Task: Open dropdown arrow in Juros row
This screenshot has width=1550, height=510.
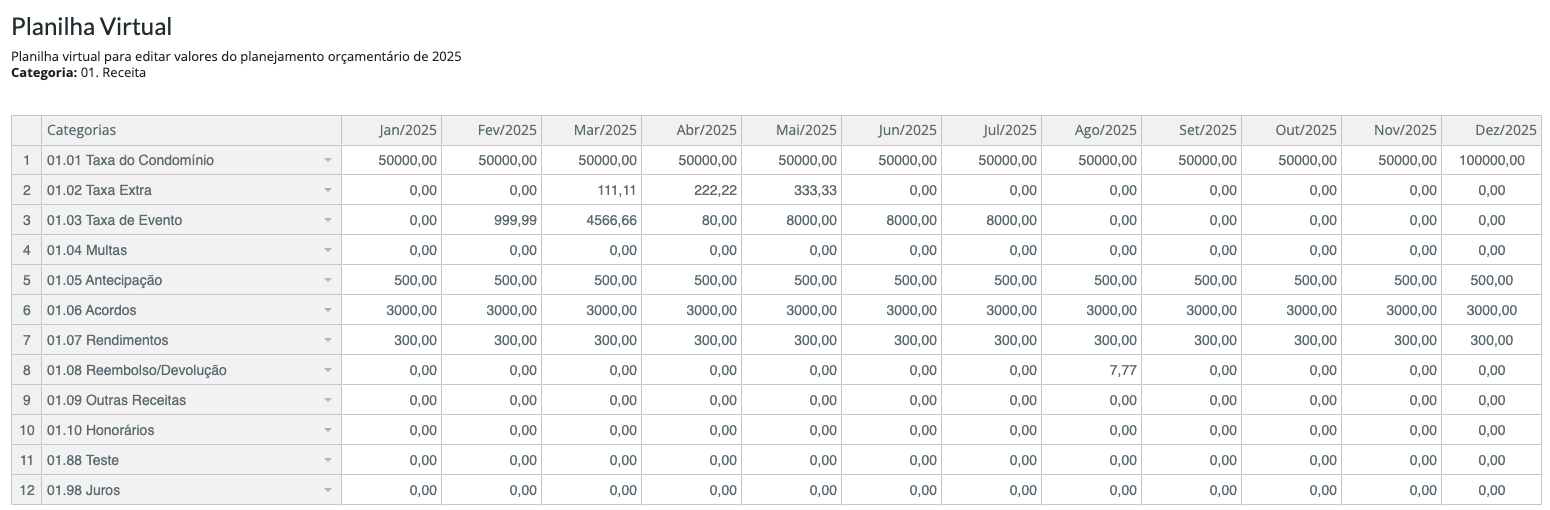Action: [328, 490]
